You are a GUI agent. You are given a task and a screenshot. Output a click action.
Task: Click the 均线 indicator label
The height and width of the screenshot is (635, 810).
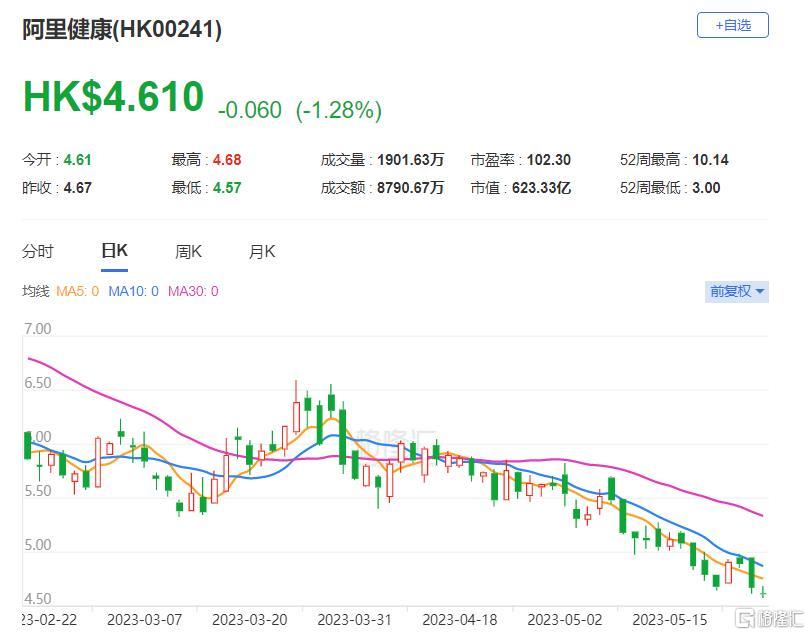pos(39,293)
